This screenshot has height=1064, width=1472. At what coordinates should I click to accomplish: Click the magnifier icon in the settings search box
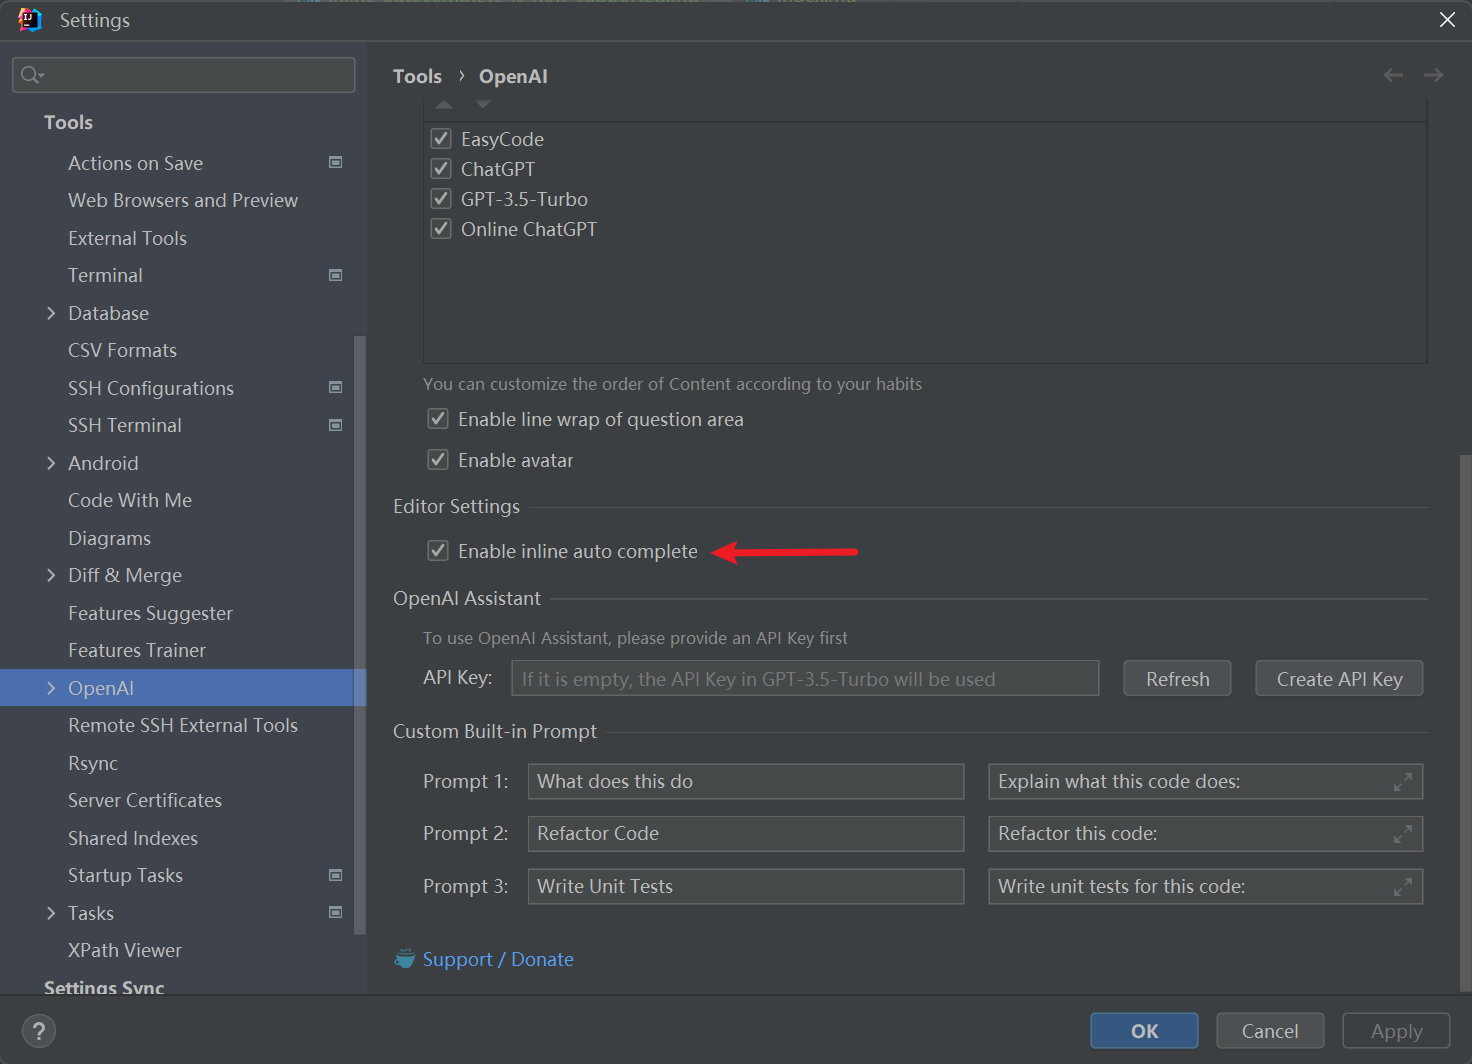tap(30, 74)
